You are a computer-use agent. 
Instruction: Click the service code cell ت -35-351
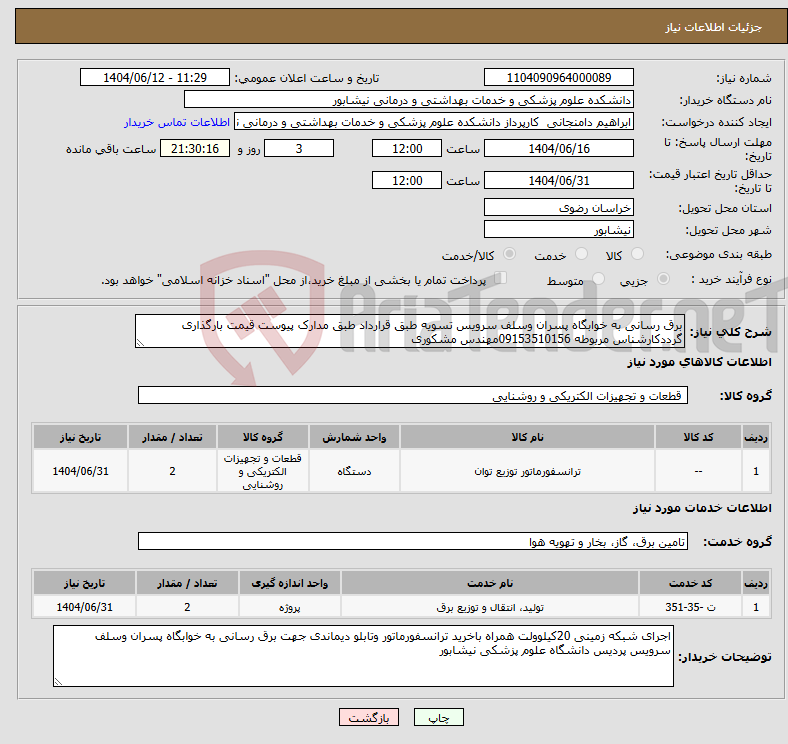tap(691, 607)
